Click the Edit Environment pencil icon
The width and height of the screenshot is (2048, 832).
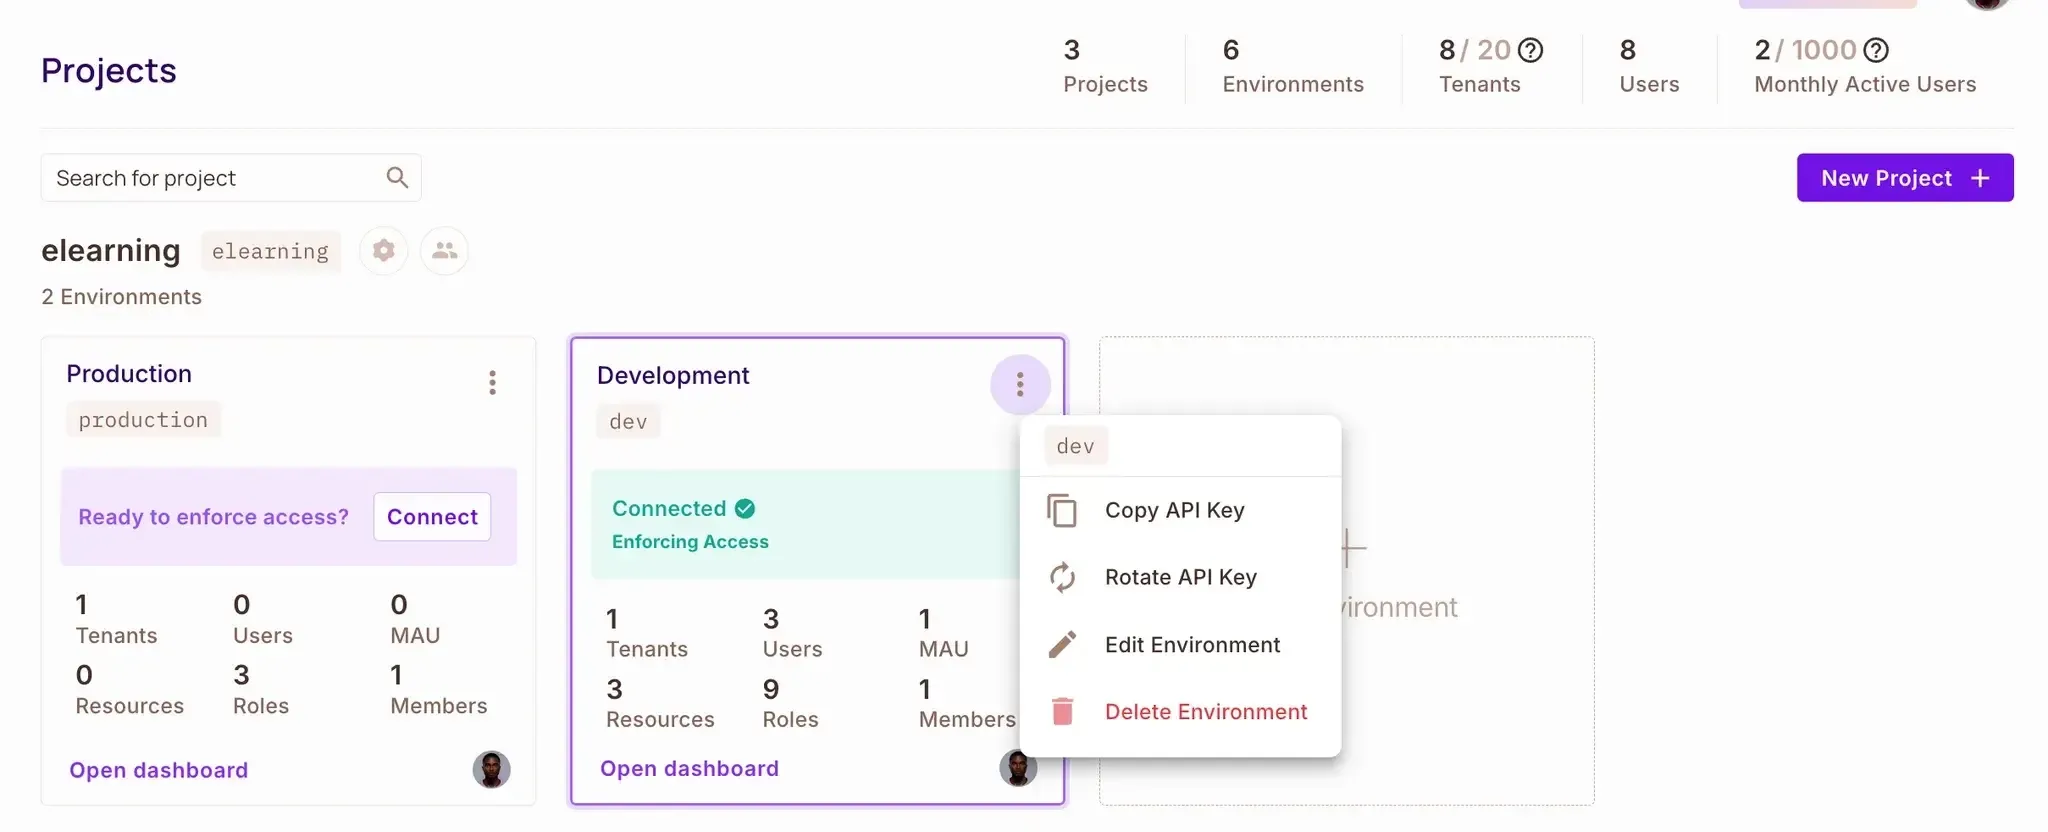click(1062, 645)
